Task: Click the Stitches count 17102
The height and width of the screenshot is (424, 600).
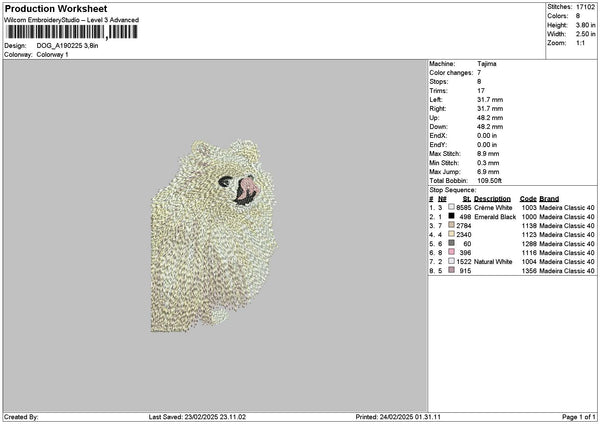Action: pyautogui.click(x=587, y=6)
